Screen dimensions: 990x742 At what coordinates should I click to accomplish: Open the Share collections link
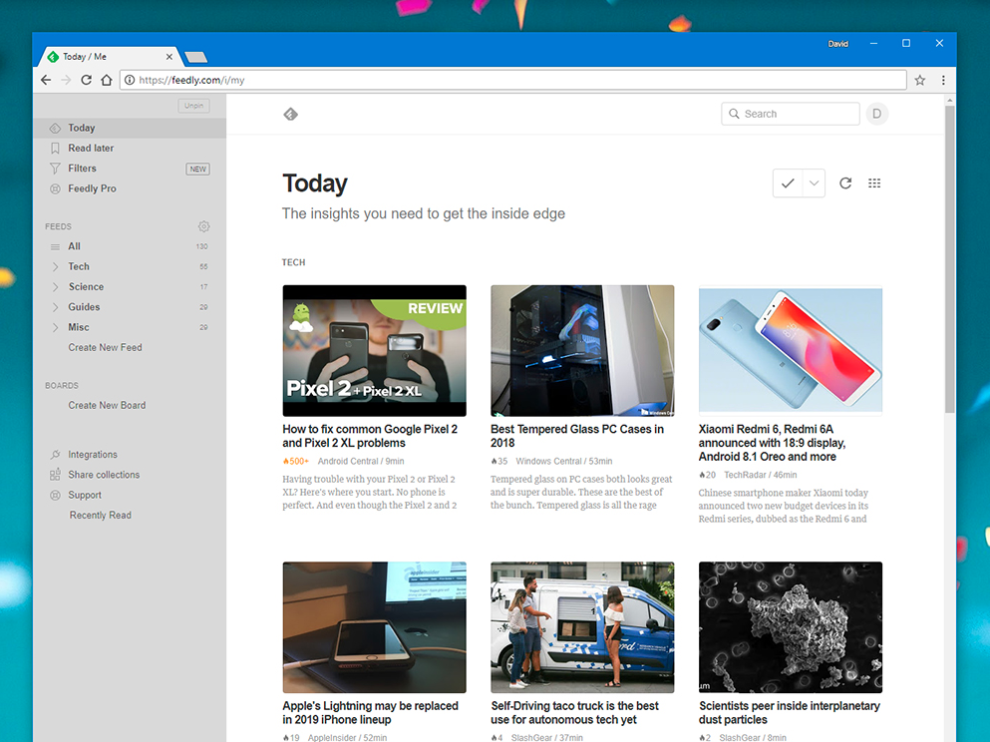point(104,475)
